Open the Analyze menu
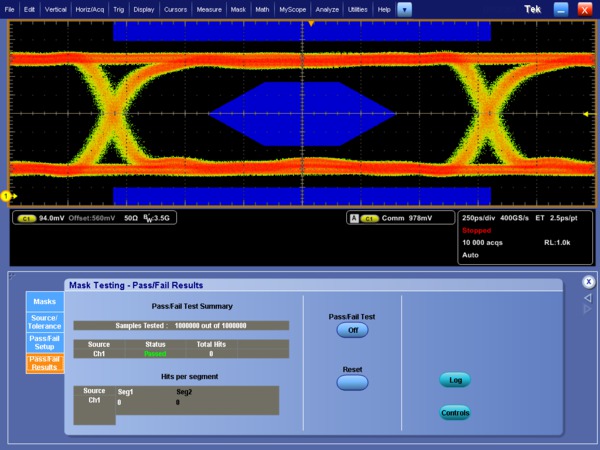 coord(326,9)
